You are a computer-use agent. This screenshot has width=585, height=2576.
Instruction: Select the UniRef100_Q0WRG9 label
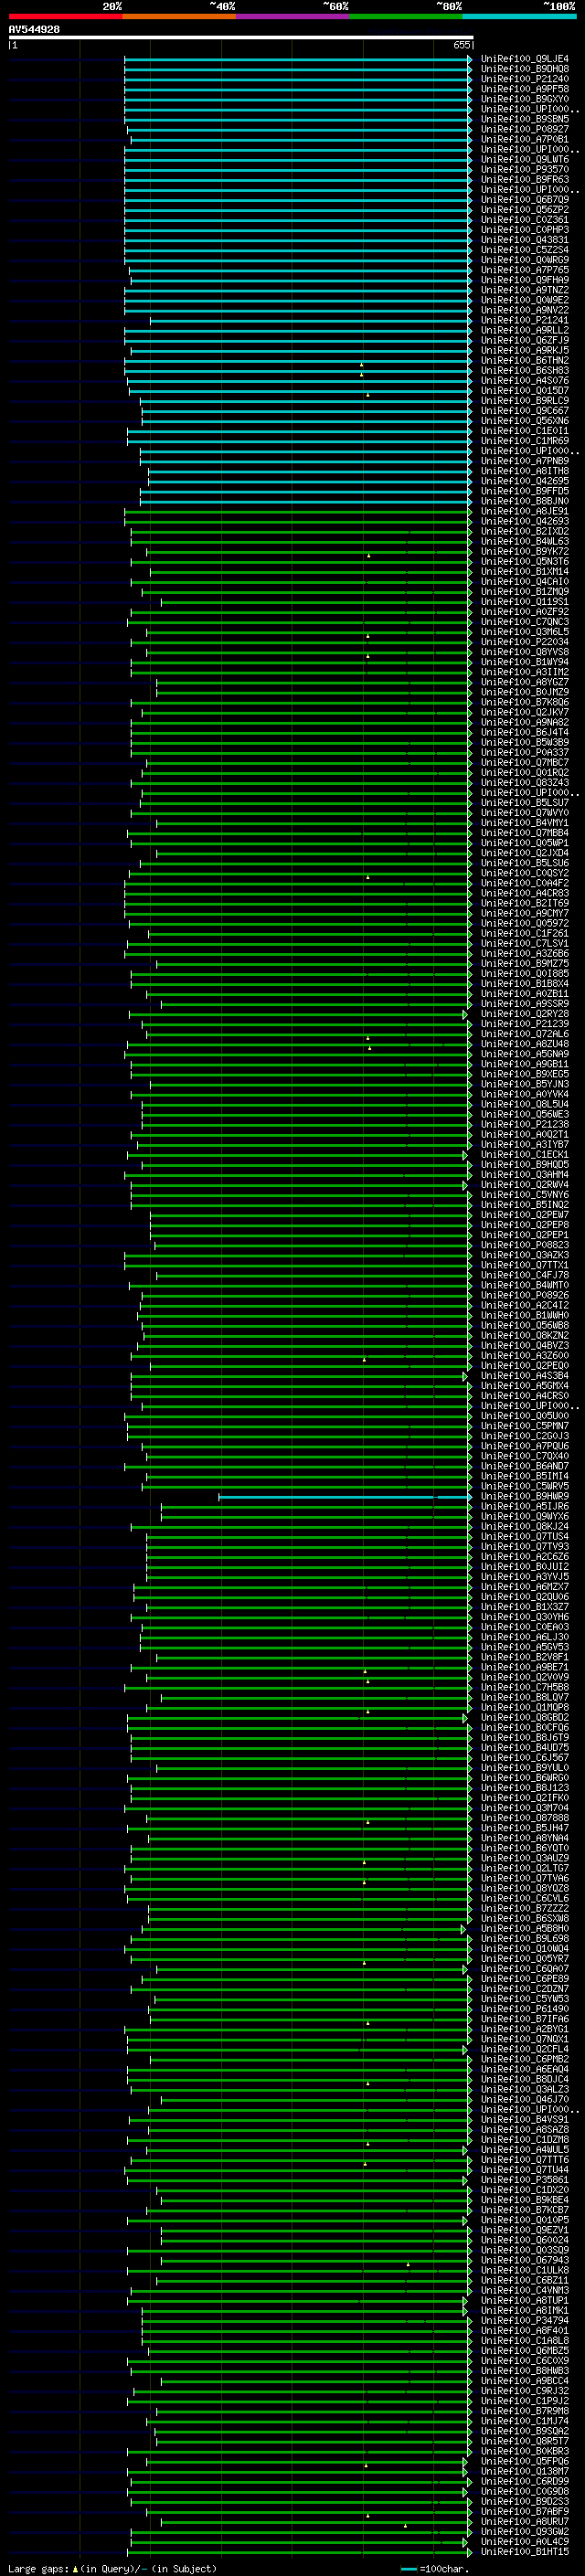[525, 260]
